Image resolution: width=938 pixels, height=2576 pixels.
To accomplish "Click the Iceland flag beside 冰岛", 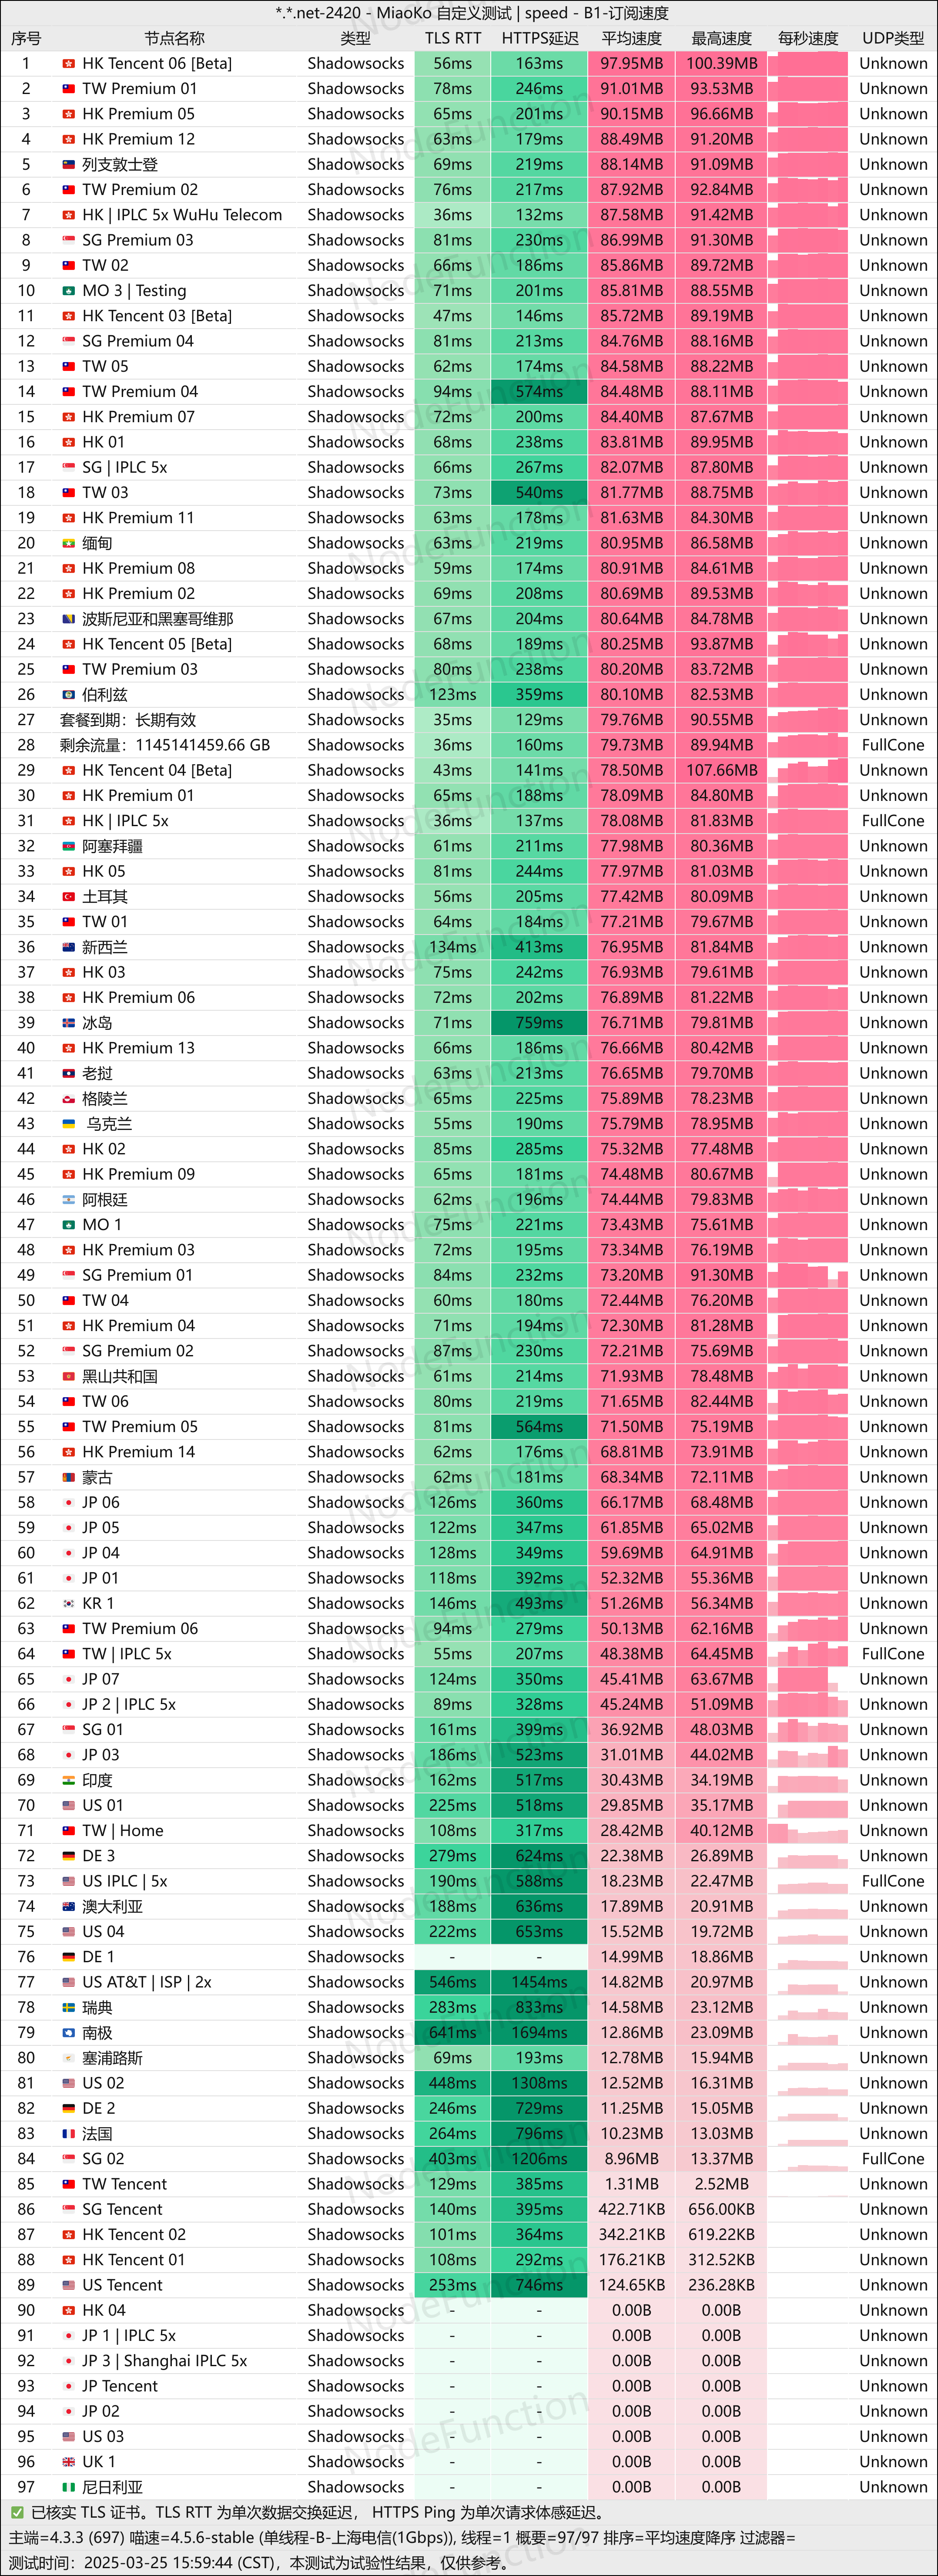I will point(69,1023).
